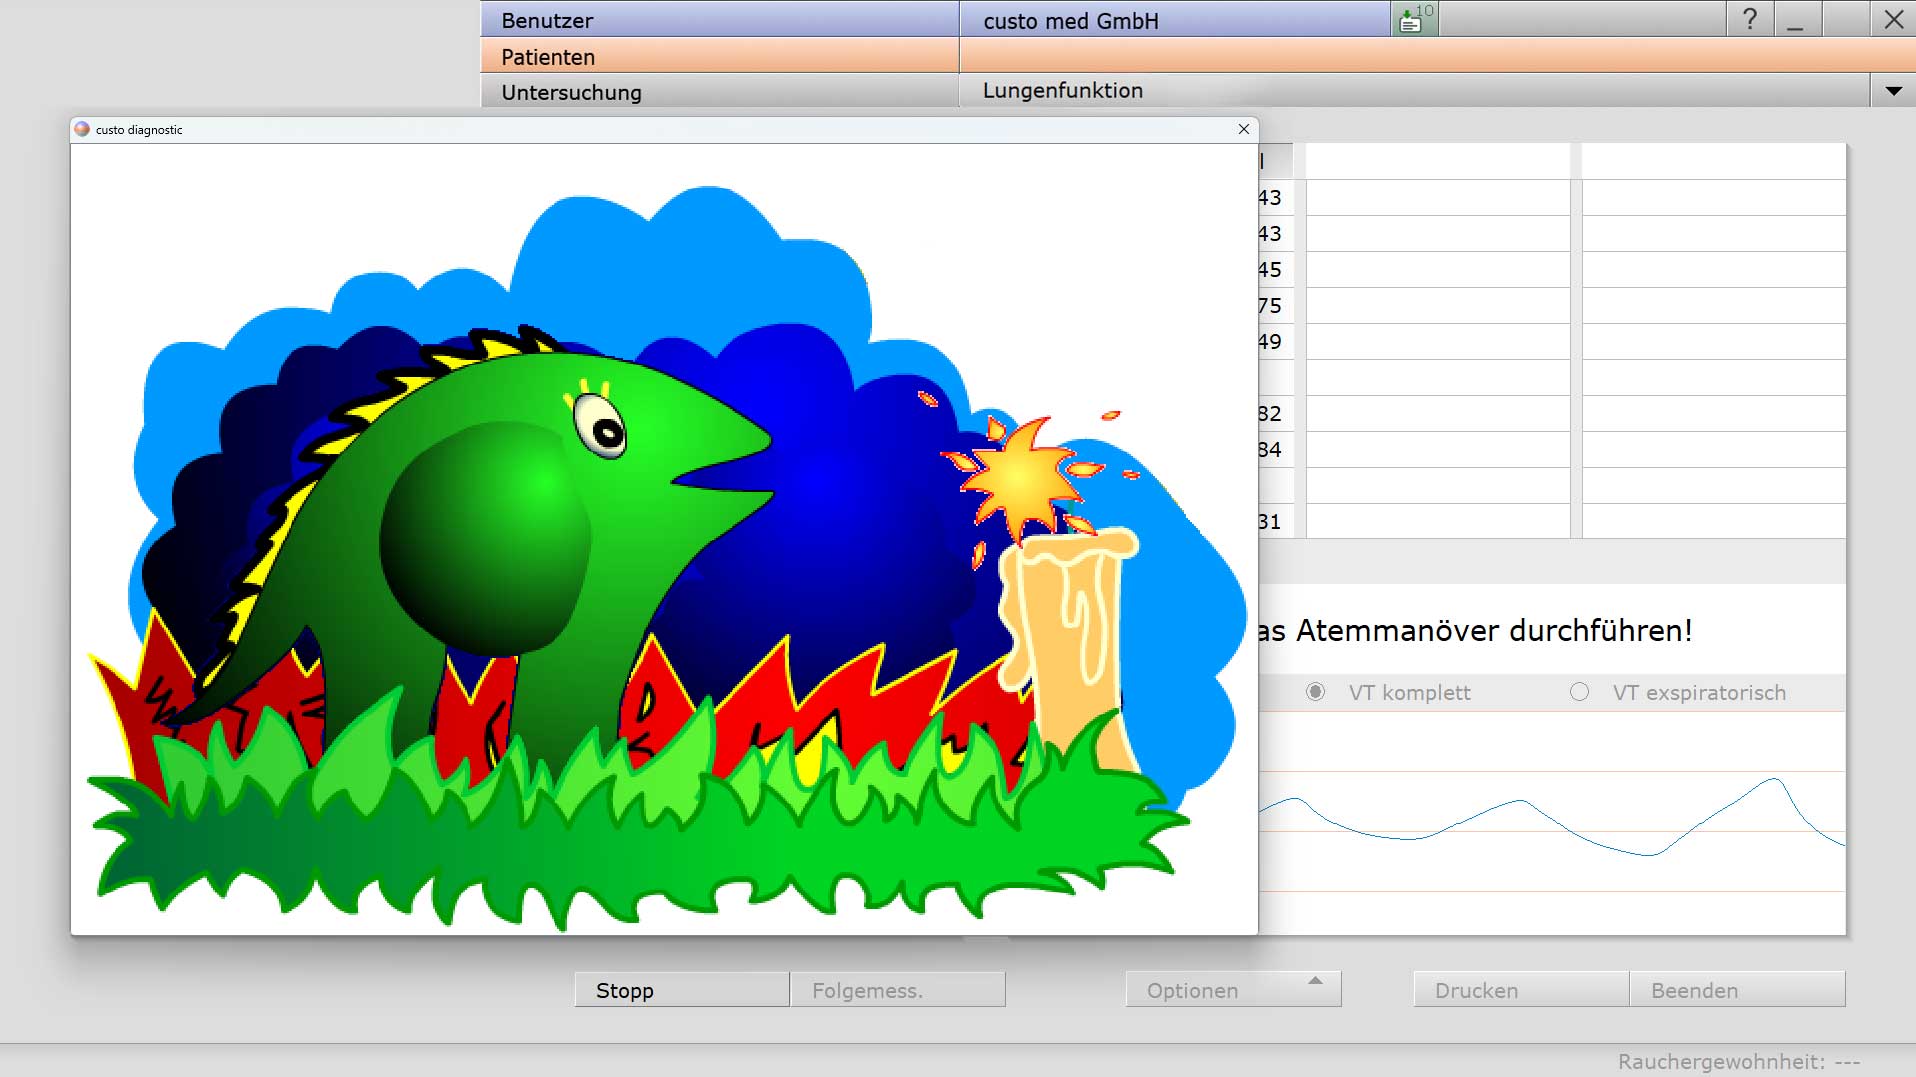Open the Patienten menu
This screenshot has width=1916, height=1077.
[x=719, y=56]
